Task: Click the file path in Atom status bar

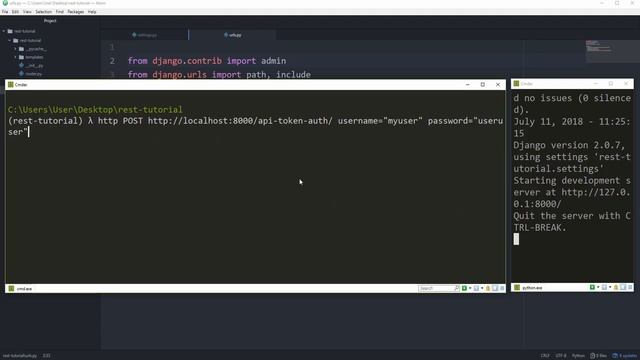Action: point(20,356)
